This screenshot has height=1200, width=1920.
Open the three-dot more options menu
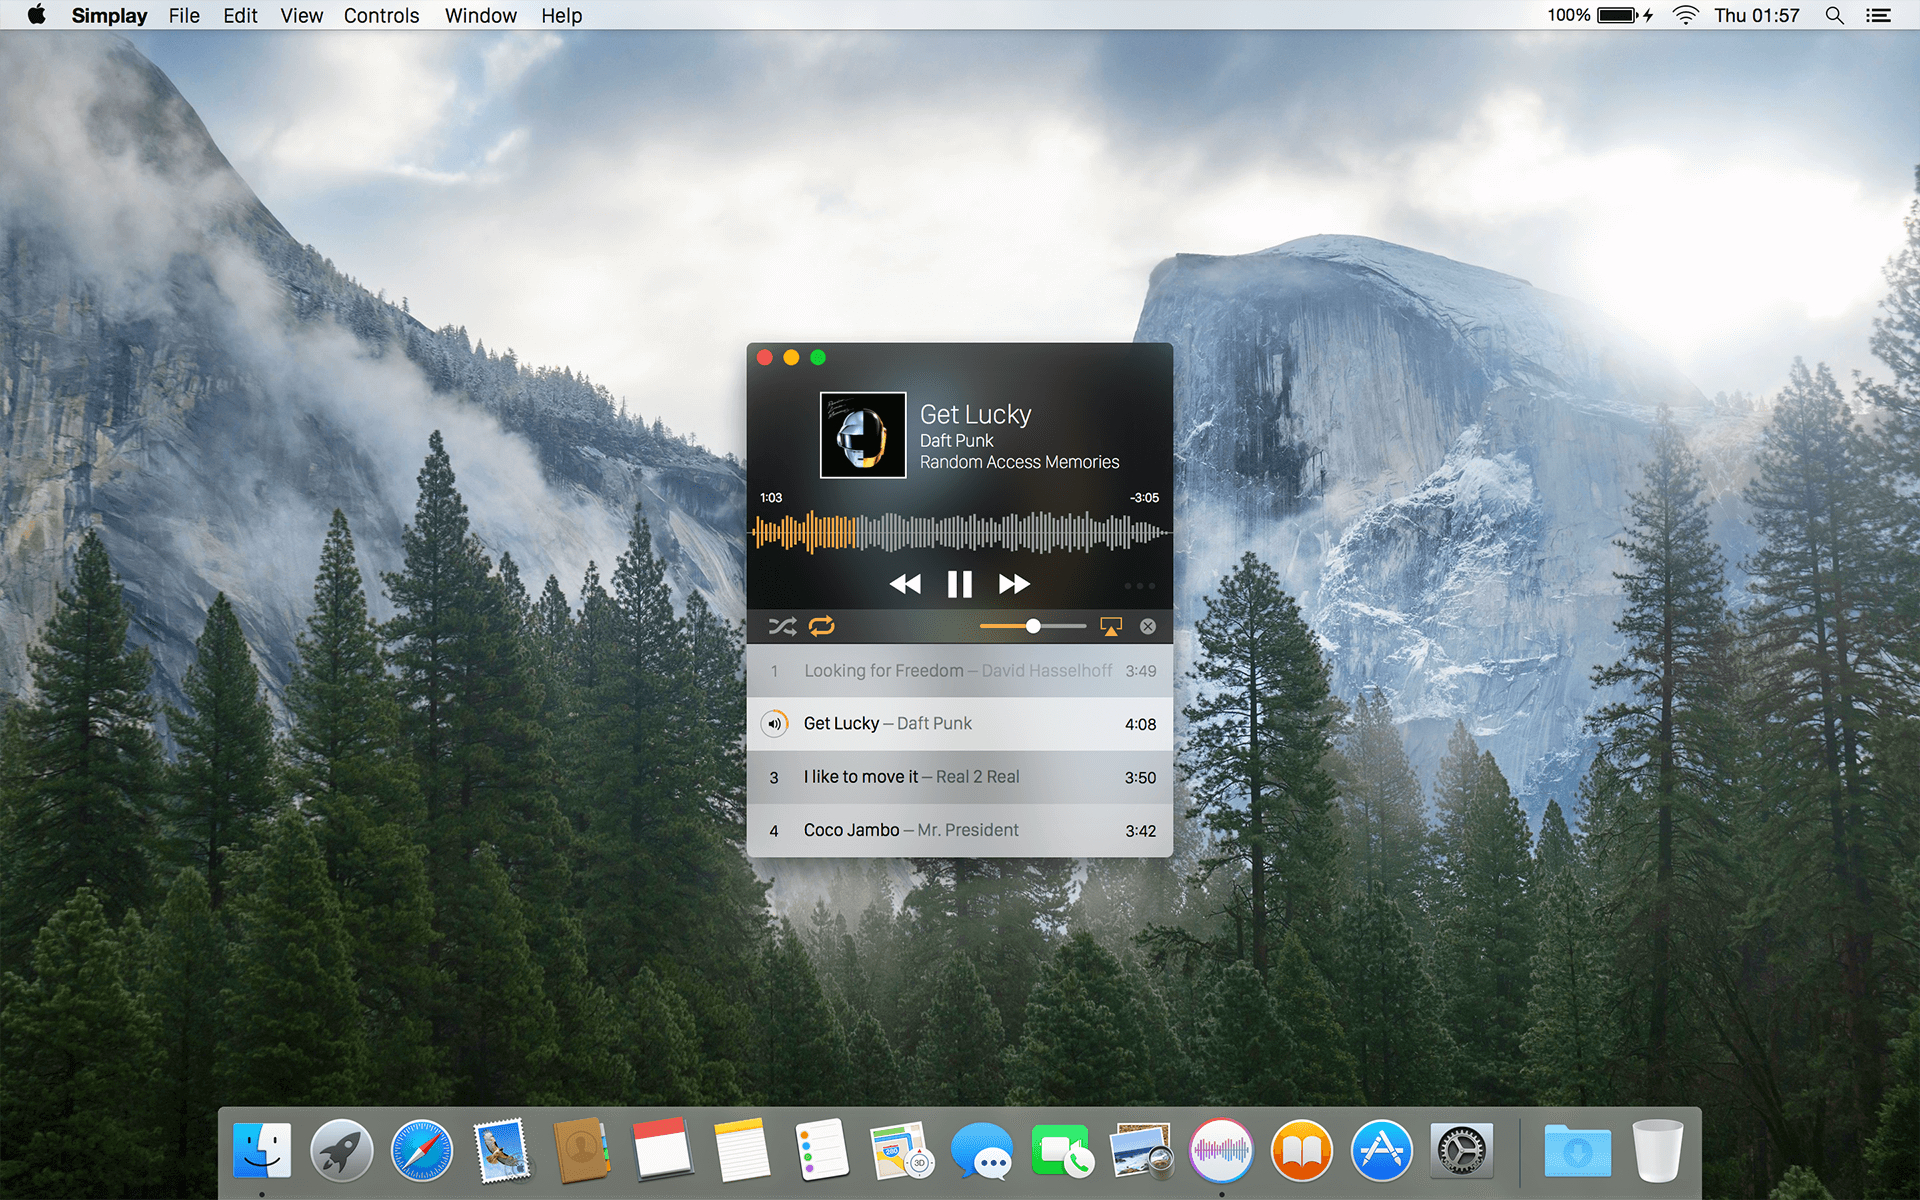click(x=1139, y=586)
